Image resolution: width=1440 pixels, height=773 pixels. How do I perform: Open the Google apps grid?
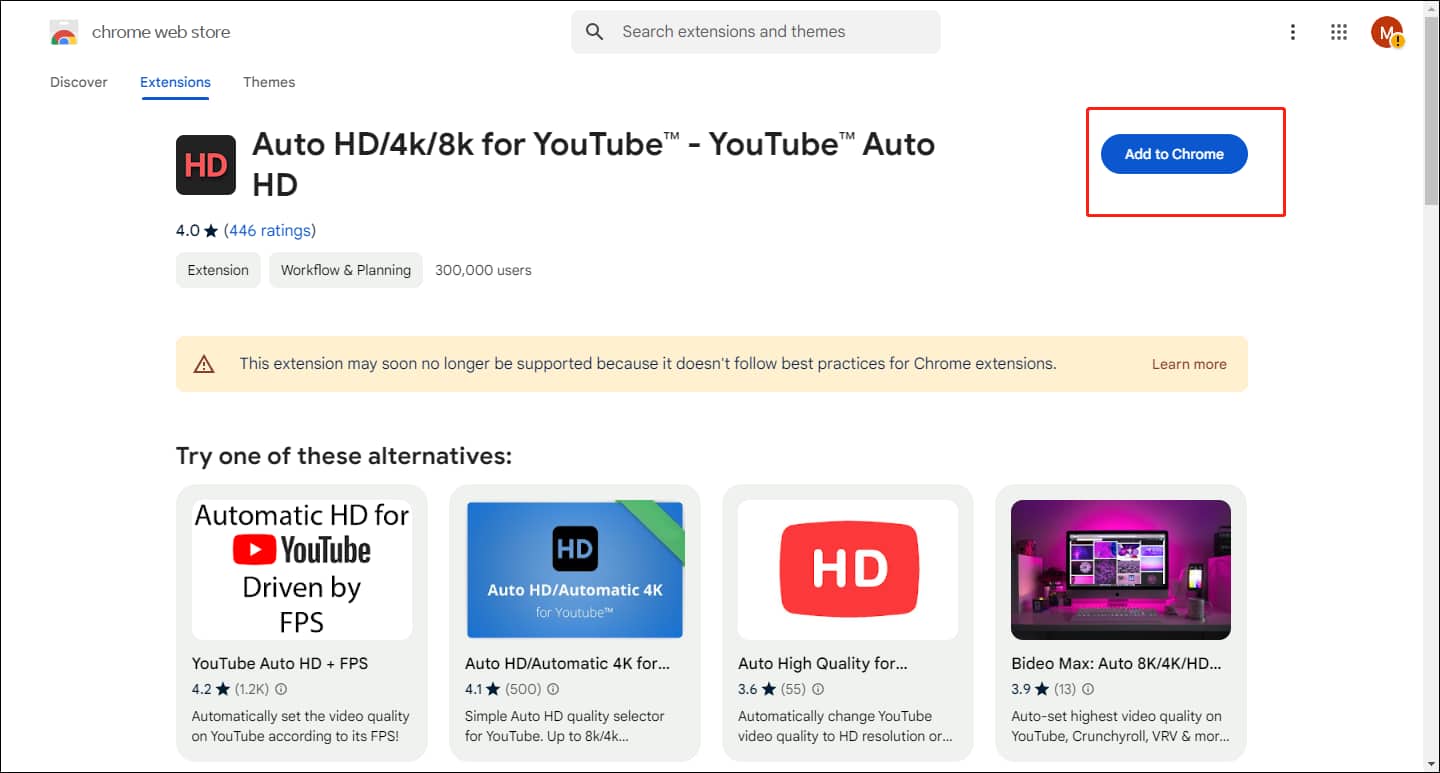point(1339,32)
